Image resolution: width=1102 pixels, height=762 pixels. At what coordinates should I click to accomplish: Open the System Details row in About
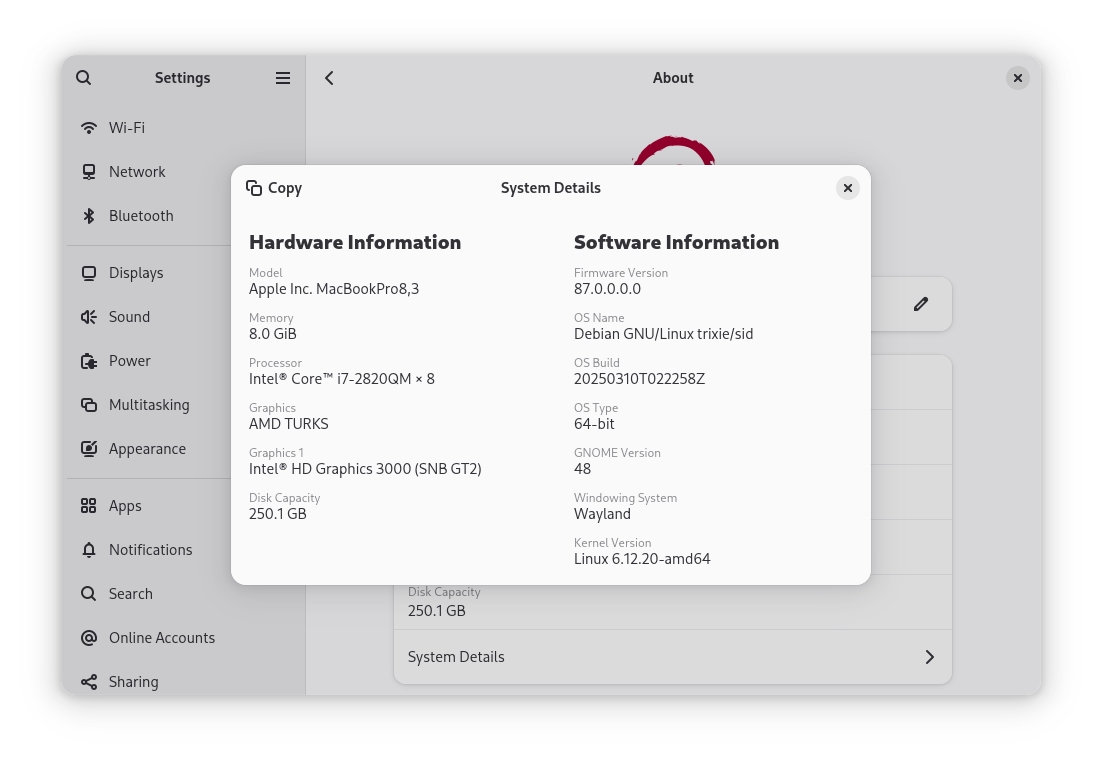(x=673, y=657)
